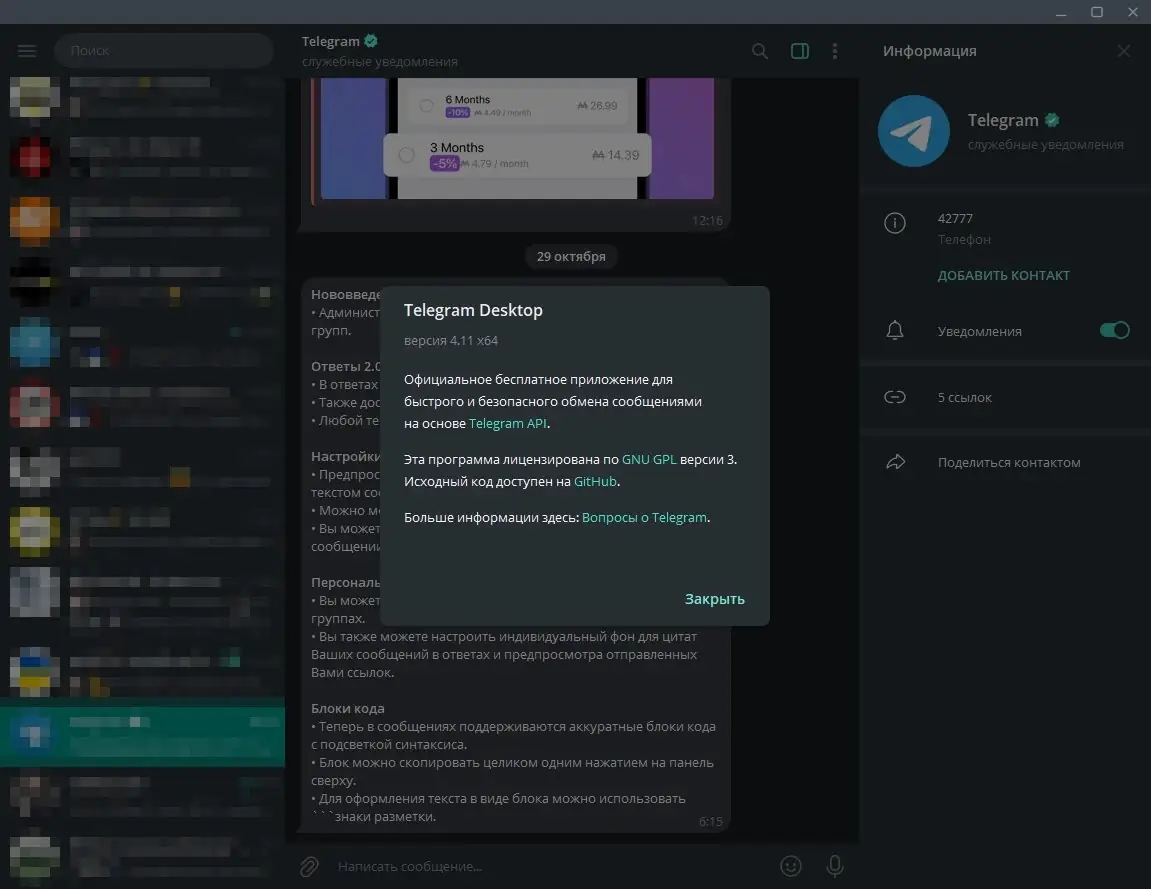Click the info circle icon beside 42777
Screen dimensions: 1151x889
click(894, 222)
